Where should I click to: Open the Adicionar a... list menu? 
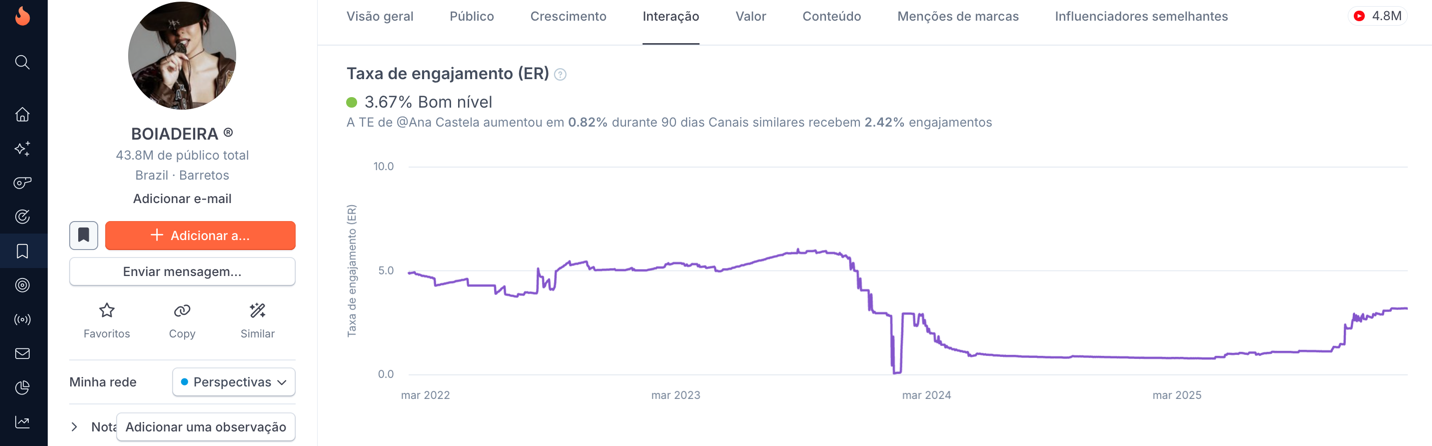click(200, 235)
